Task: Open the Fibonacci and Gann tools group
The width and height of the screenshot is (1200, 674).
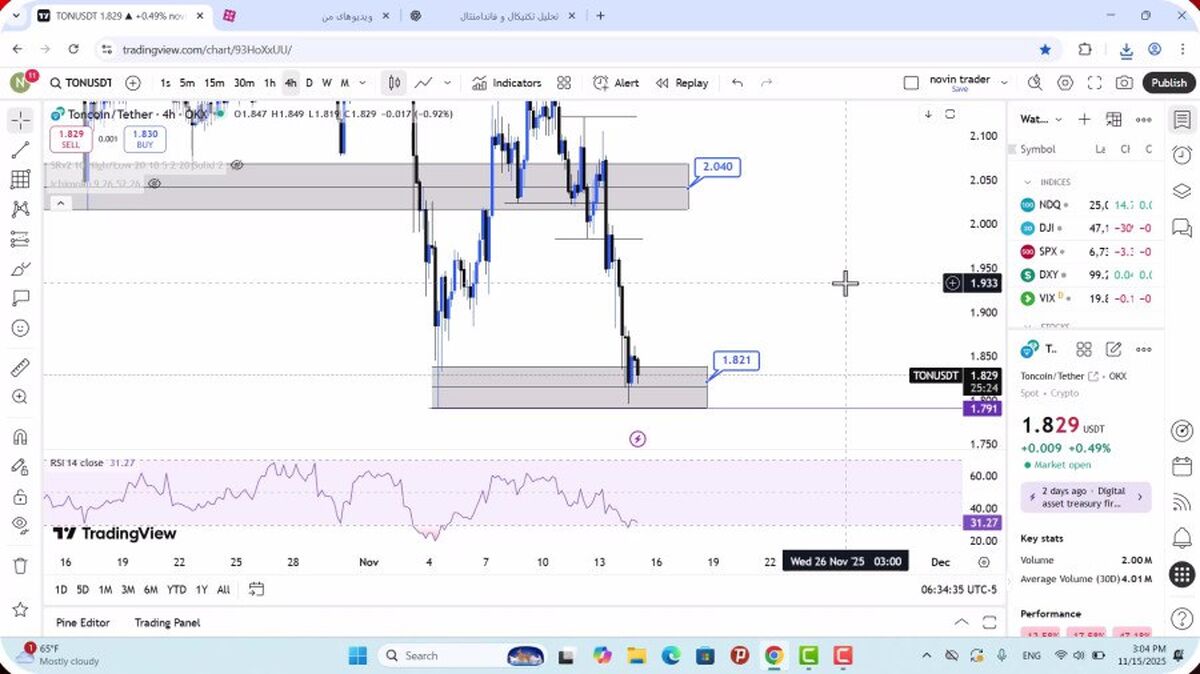Action: (20, 180)
